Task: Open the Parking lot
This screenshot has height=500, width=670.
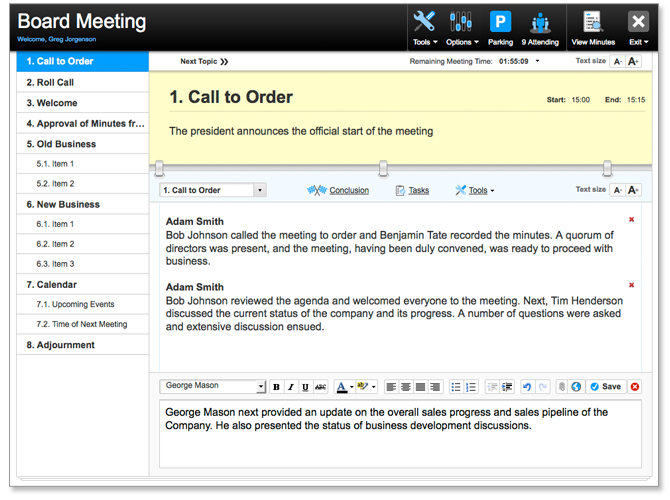Action: [500, 28]
